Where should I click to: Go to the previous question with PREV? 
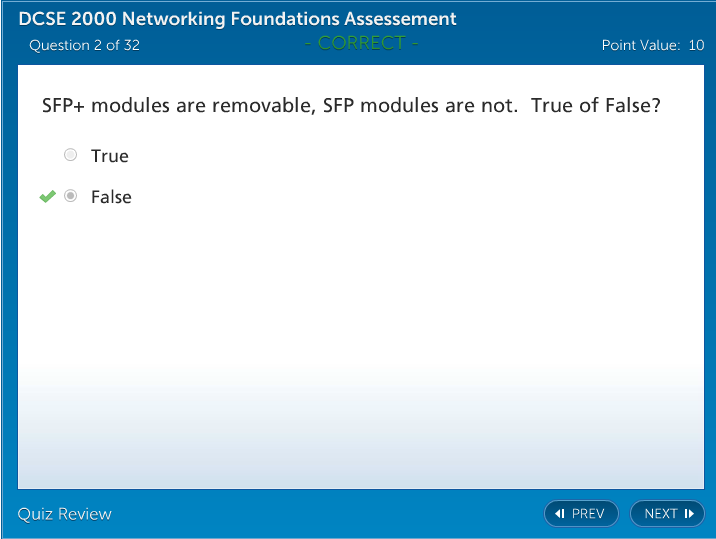[x=581, y=514]
